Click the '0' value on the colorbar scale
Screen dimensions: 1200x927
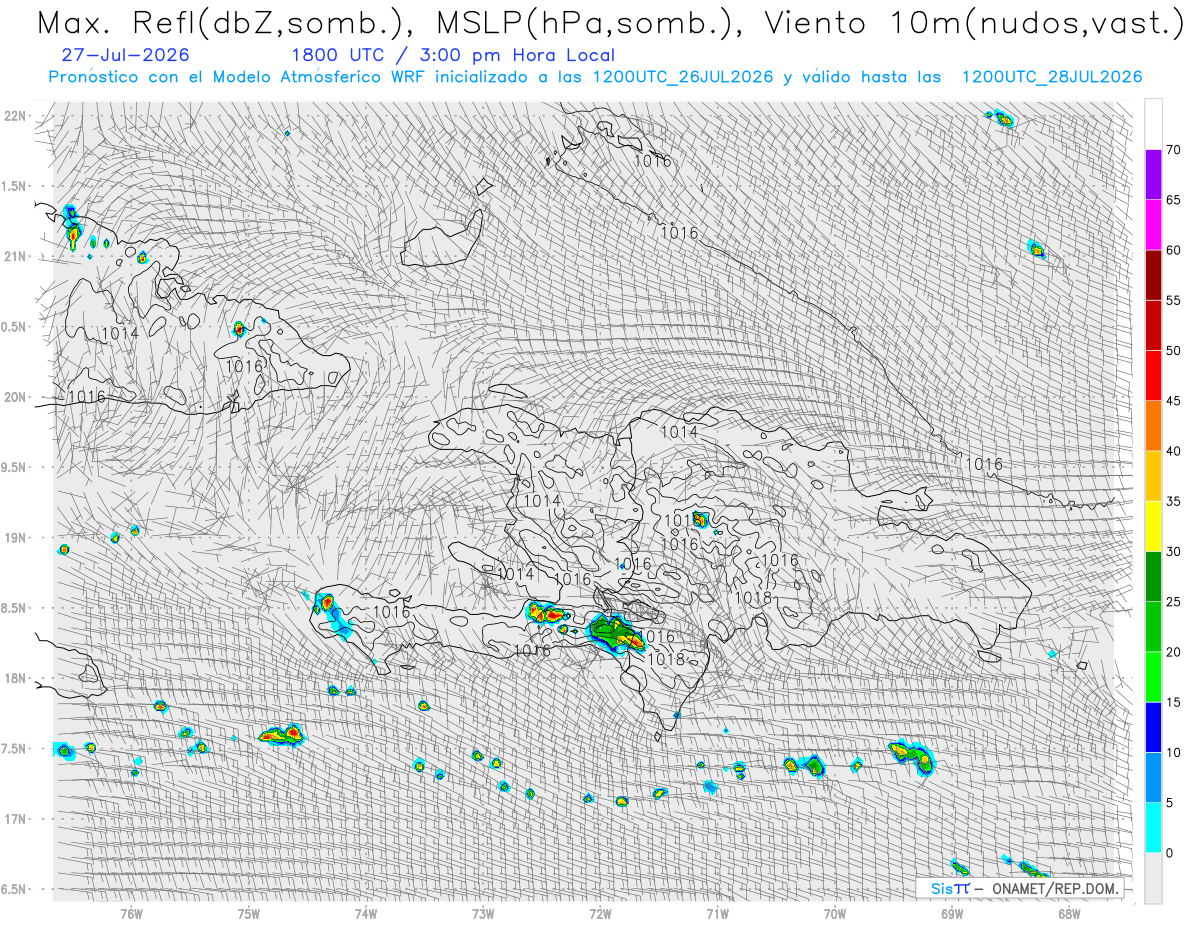click(1170, 853)
